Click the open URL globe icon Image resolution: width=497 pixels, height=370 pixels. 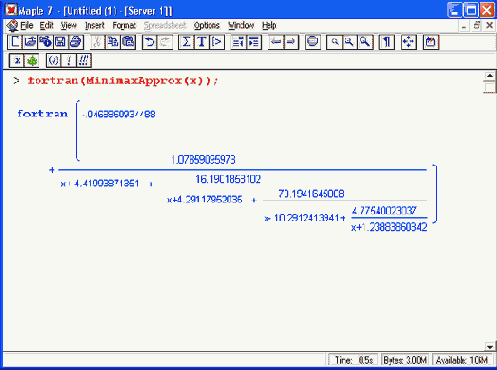tap(45, 42)
